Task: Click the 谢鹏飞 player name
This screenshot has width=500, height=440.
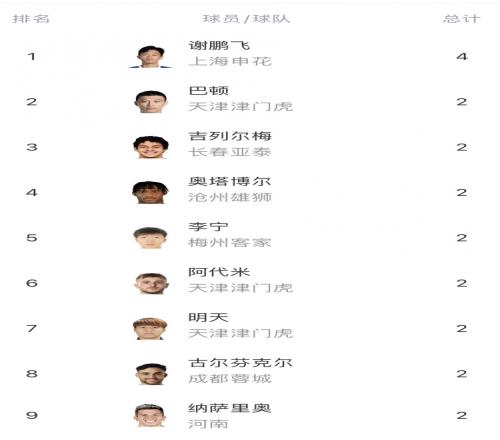Action: pos(219,45)
